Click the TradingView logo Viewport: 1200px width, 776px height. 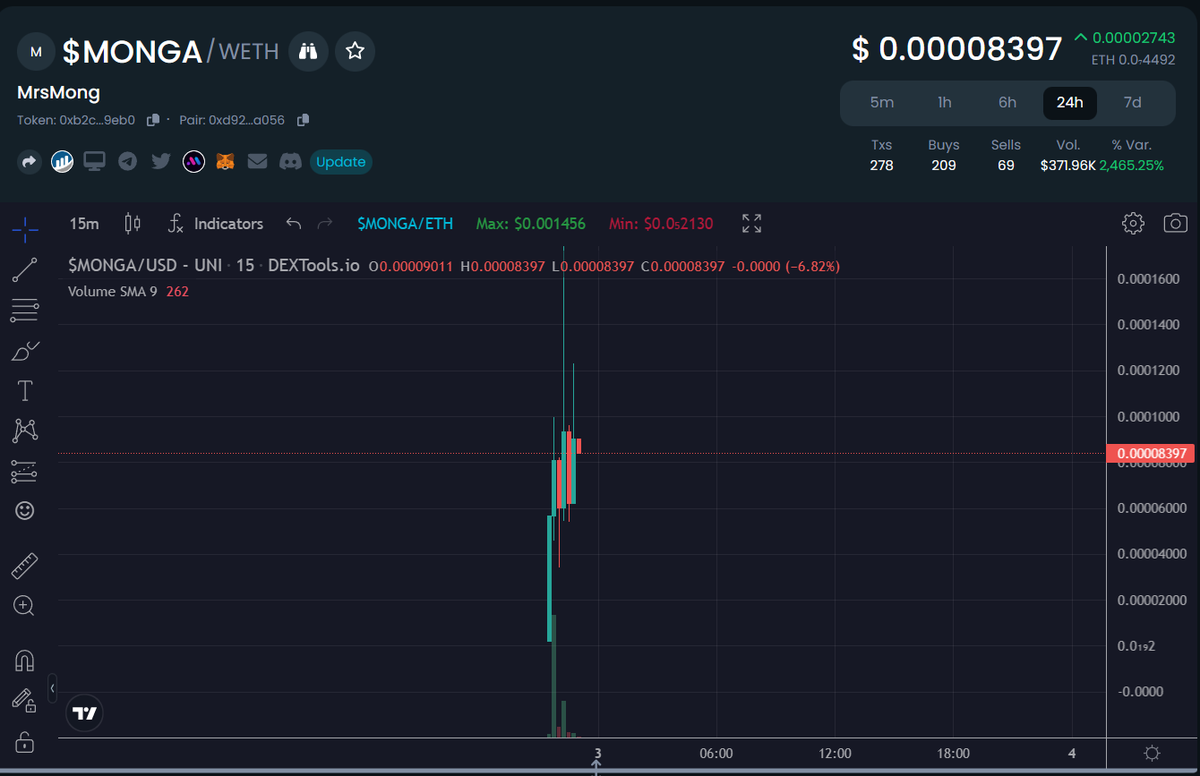[85, 713]
